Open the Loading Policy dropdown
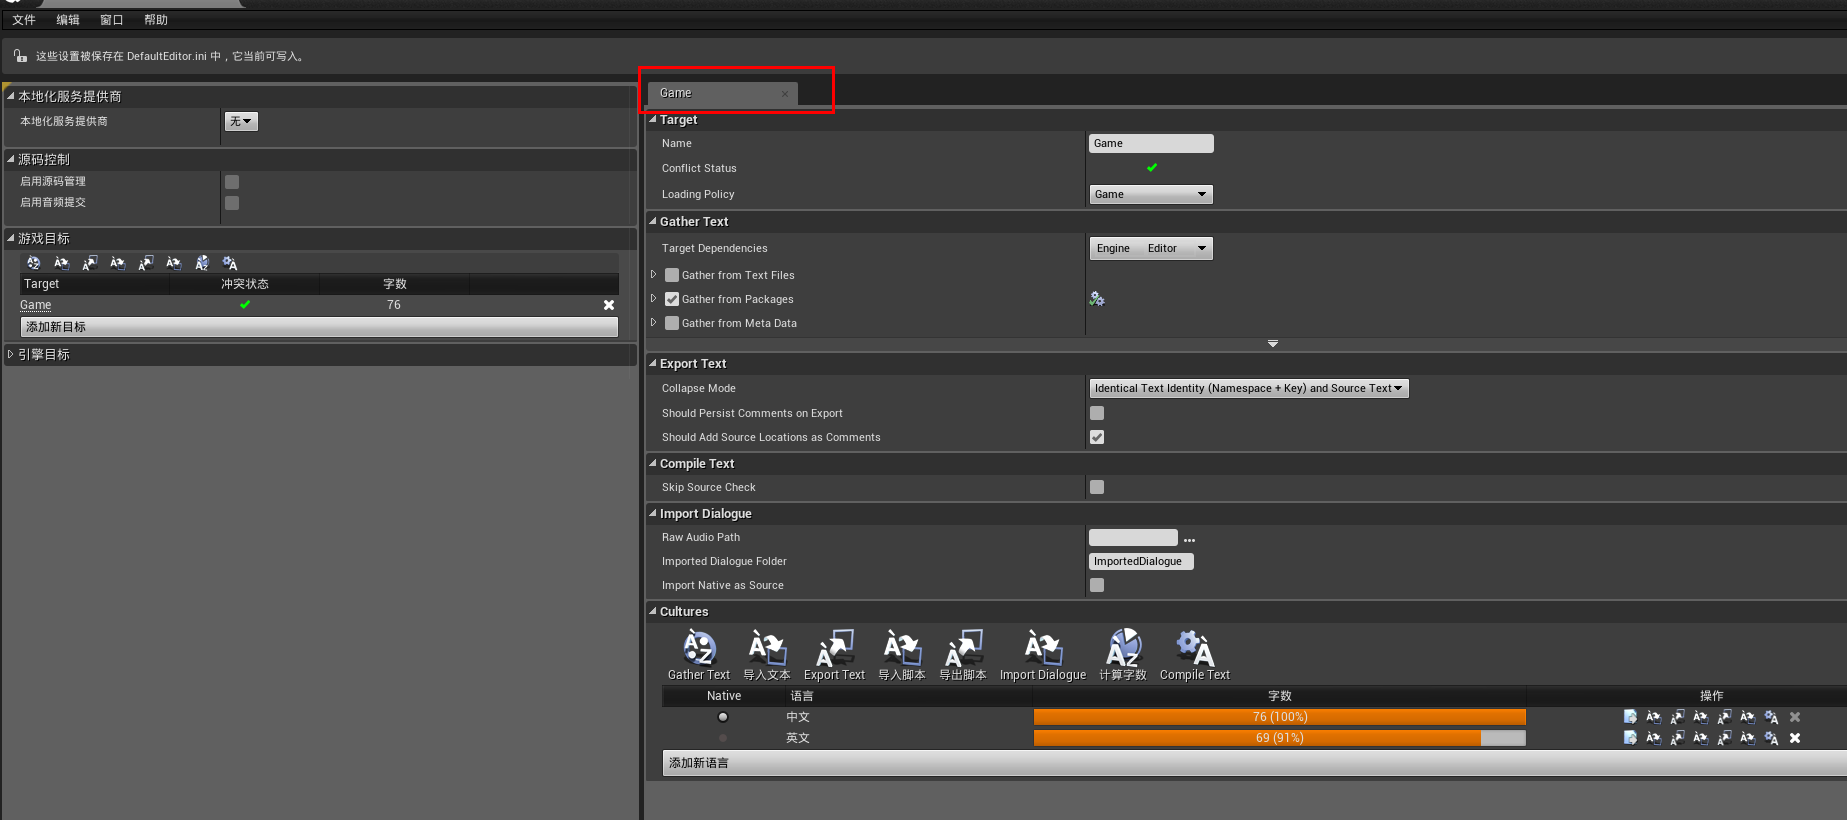The image size is (1847, 820). (x=1151, y=194)
